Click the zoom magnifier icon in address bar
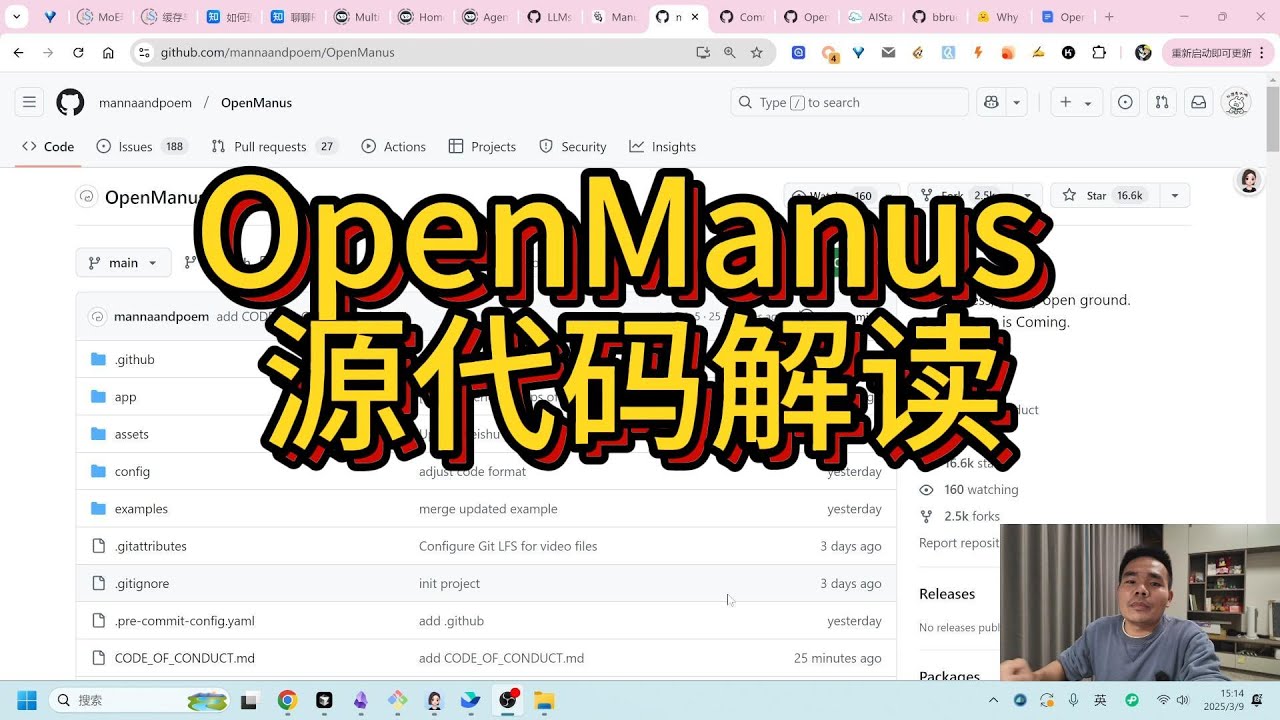 click(730, 52)
